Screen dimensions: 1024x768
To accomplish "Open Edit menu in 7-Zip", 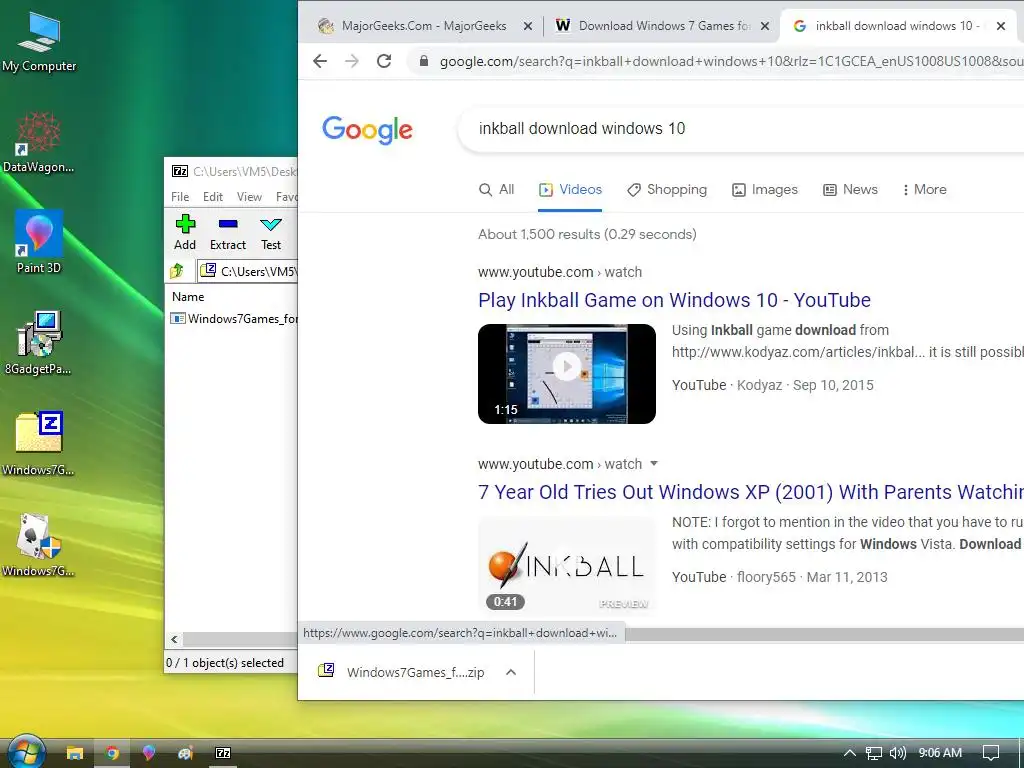I will (x=212, y=197).
